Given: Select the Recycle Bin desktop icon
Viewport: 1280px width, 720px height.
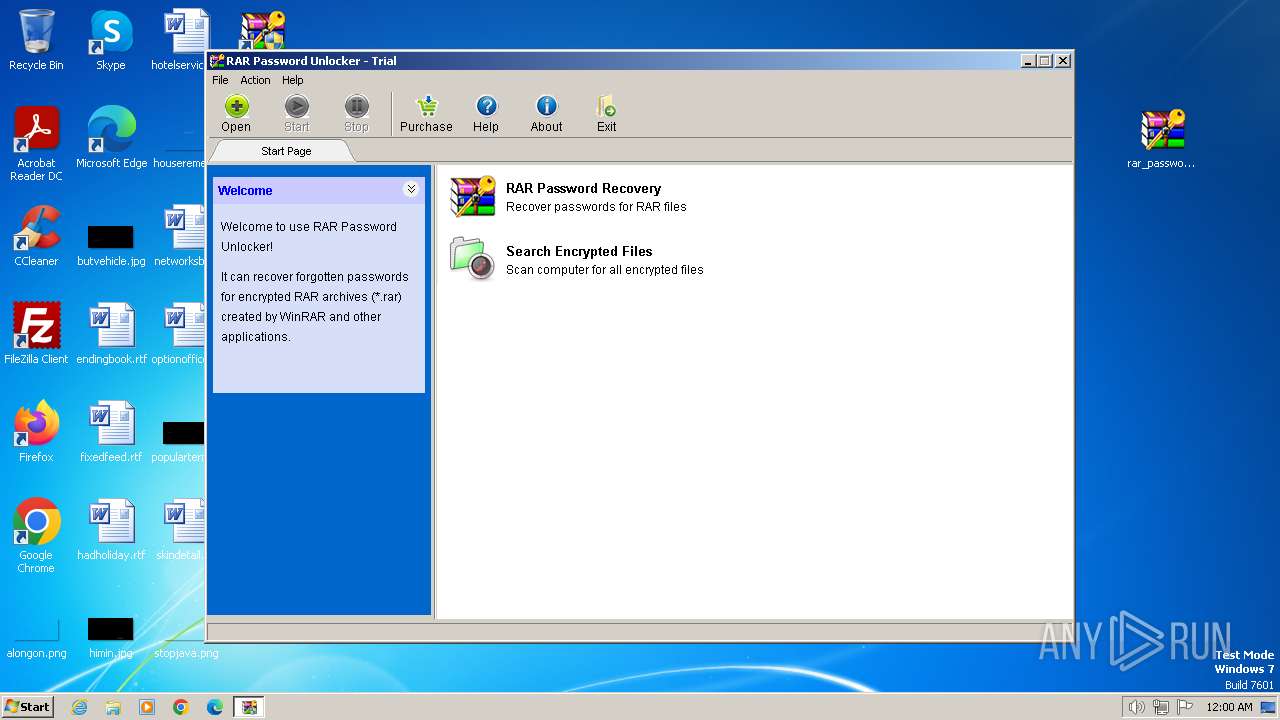Looking at the screenshot, I should pyautogui.click(x=36, y=40).
